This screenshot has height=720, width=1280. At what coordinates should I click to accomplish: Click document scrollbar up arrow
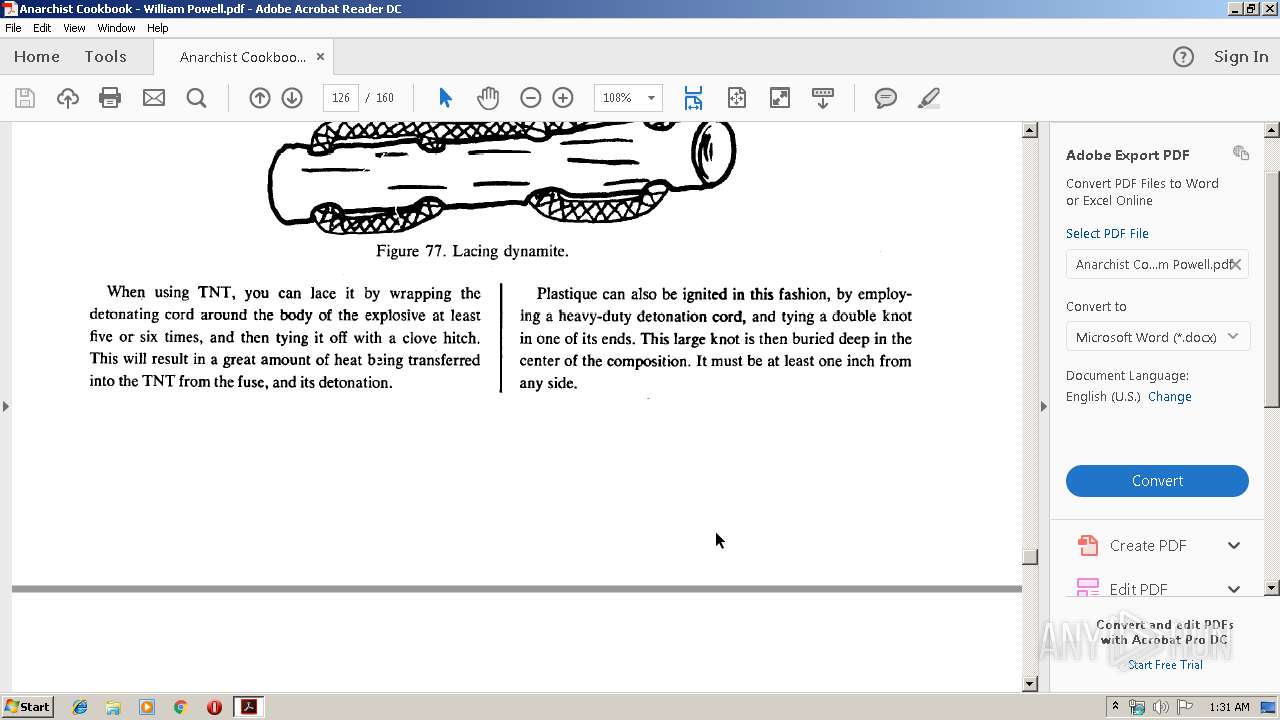pos(1030,130)
